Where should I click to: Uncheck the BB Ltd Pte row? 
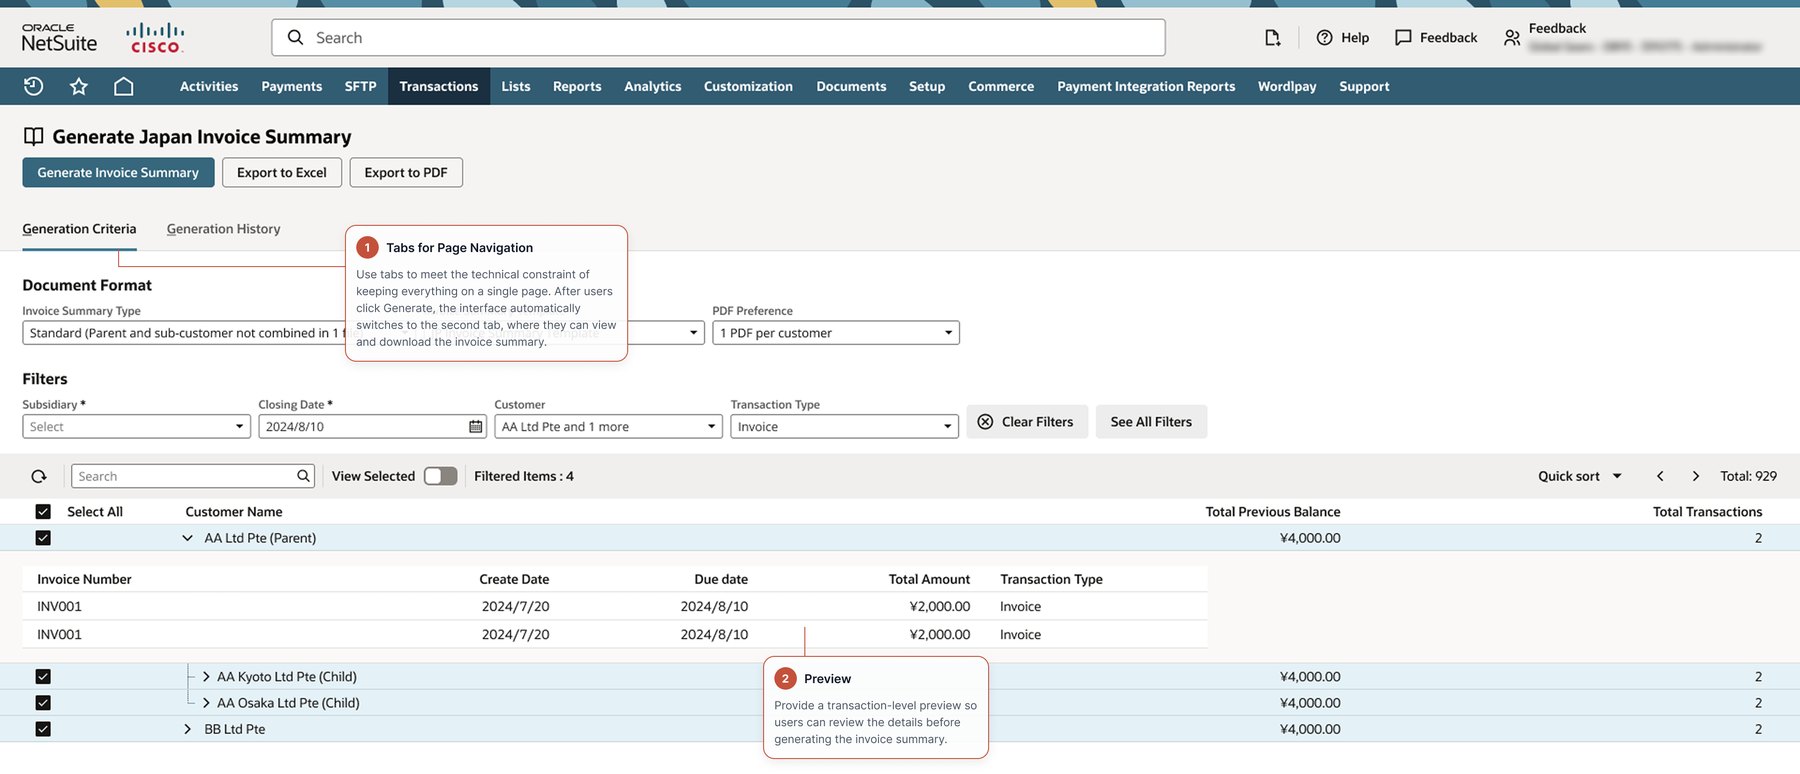click(43, 729)
